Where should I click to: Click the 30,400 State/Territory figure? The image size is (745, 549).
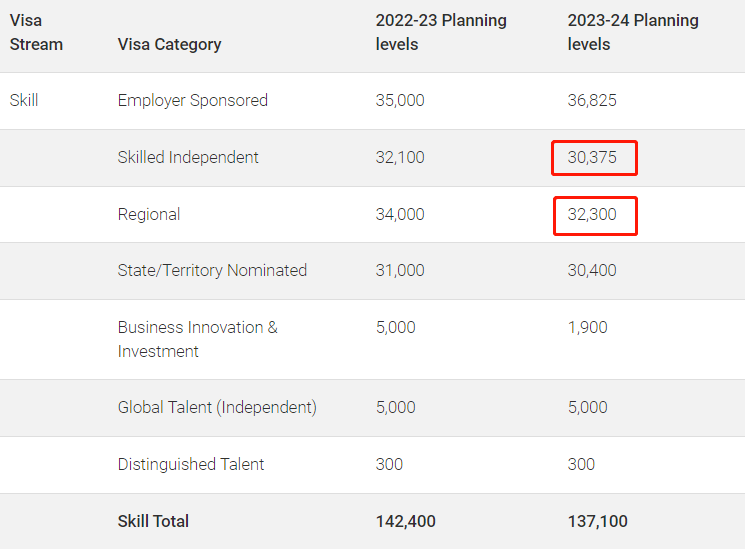coord(594,270)
